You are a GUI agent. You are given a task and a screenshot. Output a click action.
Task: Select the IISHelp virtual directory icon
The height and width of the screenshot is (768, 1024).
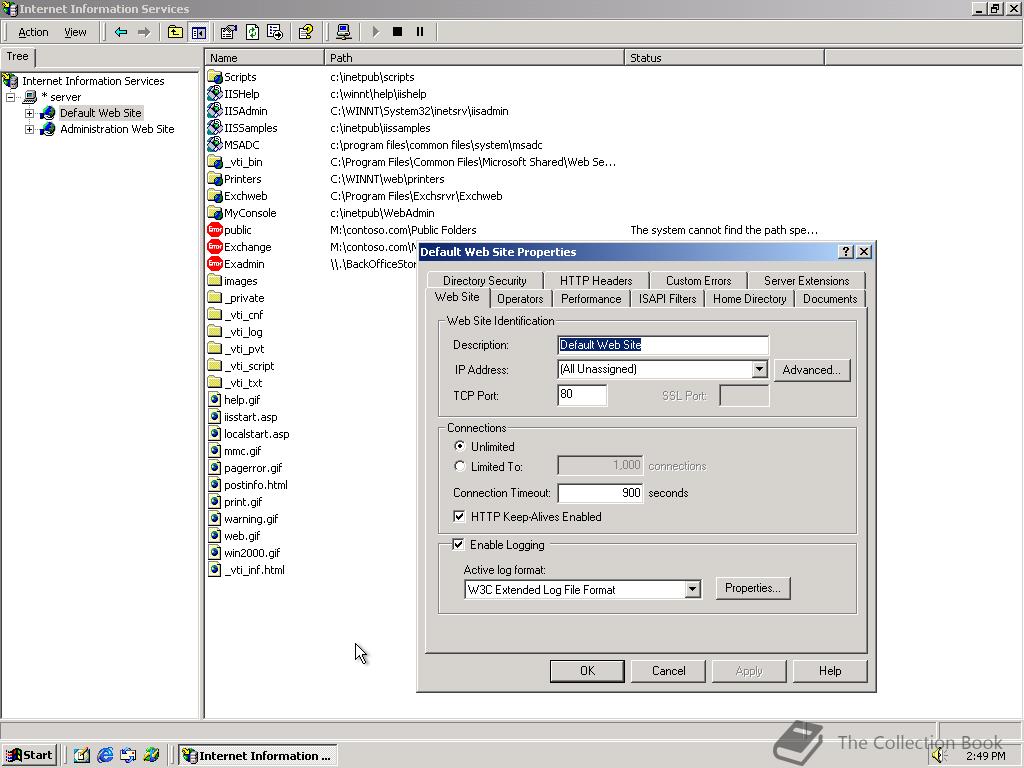tap(215, 94)
